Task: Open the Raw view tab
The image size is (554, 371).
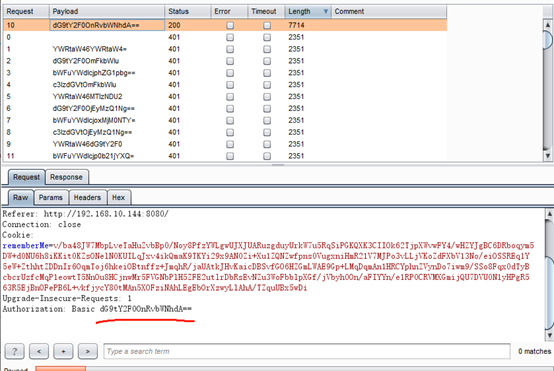Action: [20, 198]
